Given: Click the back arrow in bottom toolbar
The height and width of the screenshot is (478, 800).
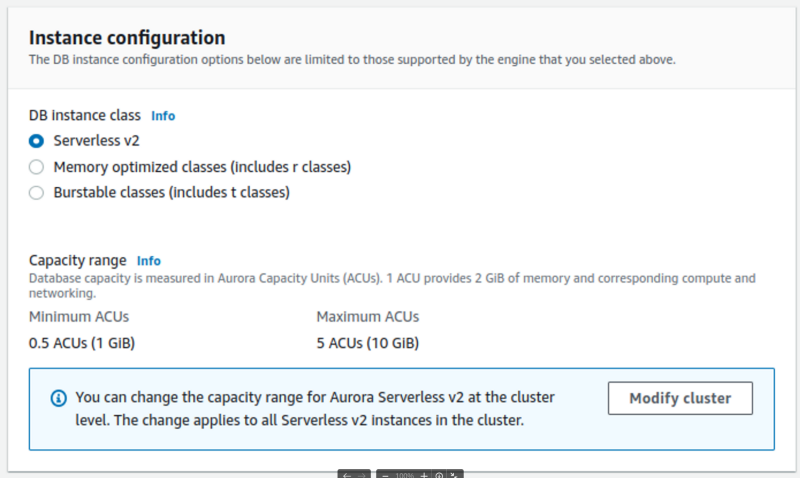Looking at the screenshot, I should [x=346, y=475].
